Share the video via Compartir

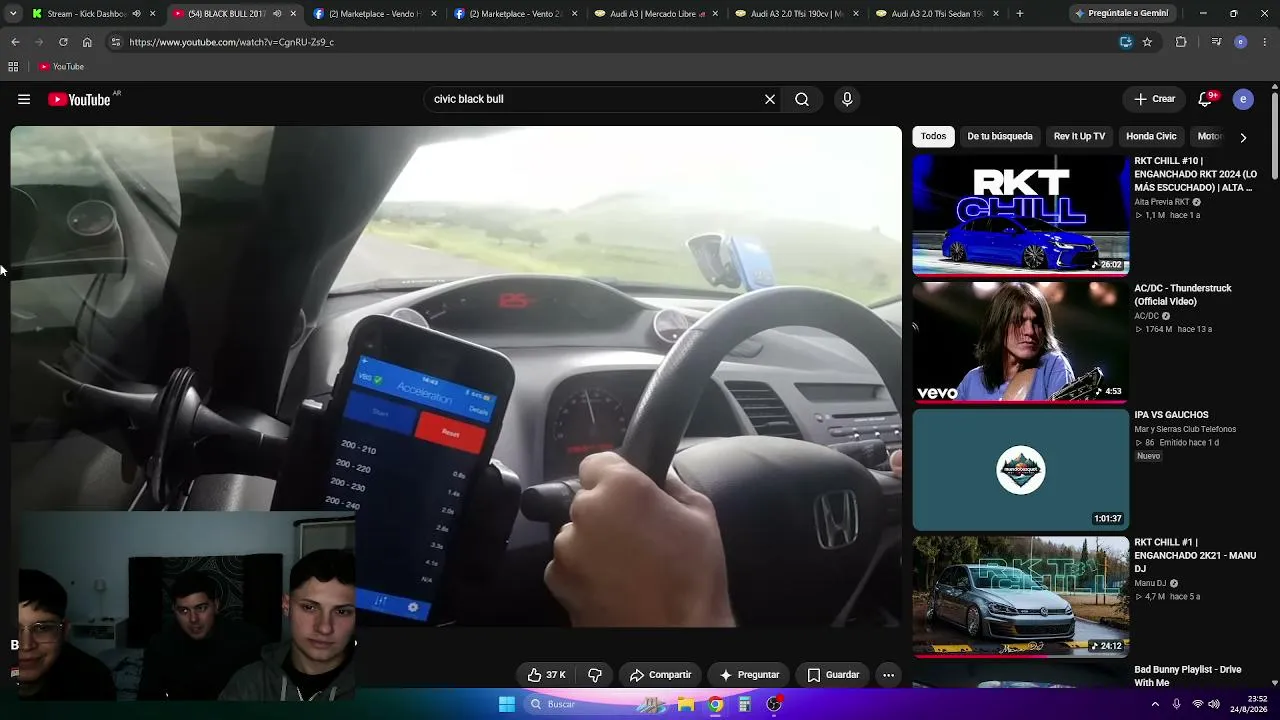point(660,675)
